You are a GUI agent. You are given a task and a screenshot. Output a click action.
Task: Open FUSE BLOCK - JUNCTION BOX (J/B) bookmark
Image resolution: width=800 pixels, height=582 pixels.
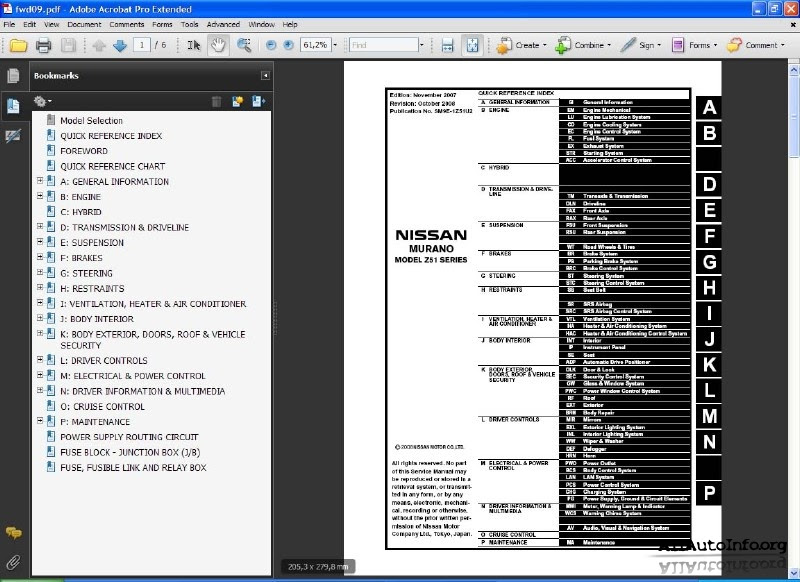pyautogui.click(x=130, y=453)
